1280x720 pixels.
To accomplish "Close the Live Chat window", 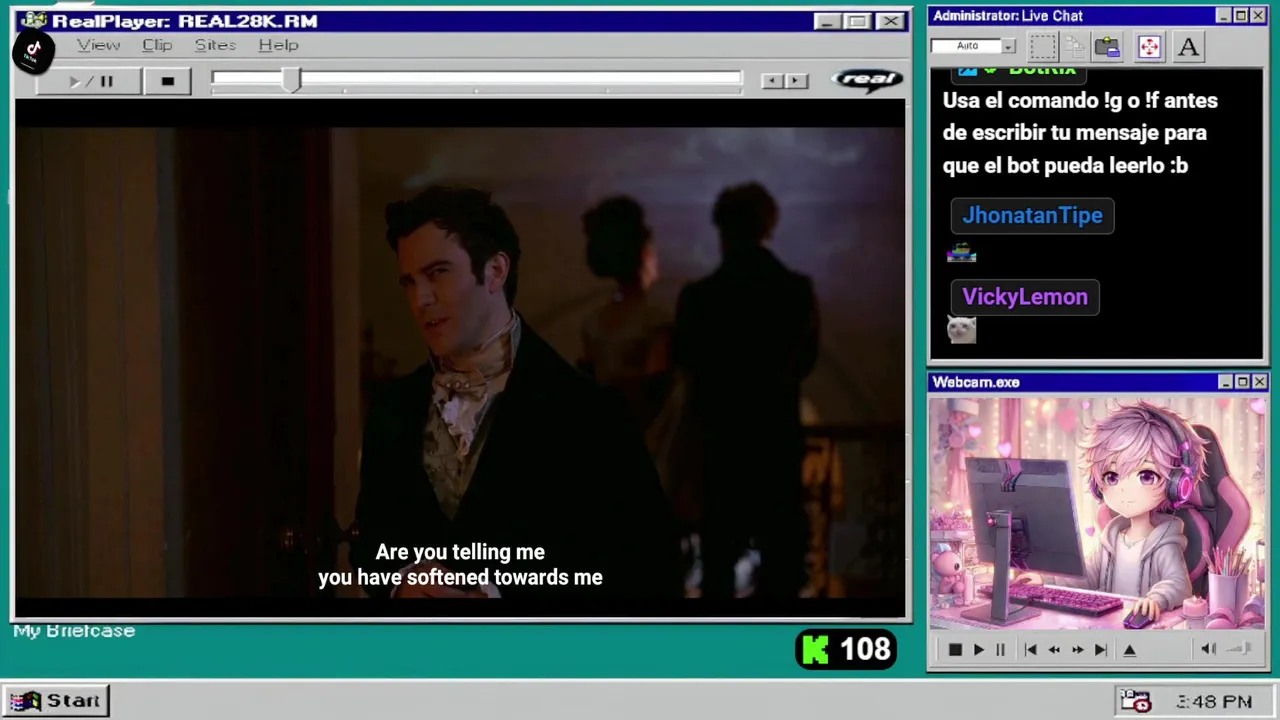I will point(1258,15).
